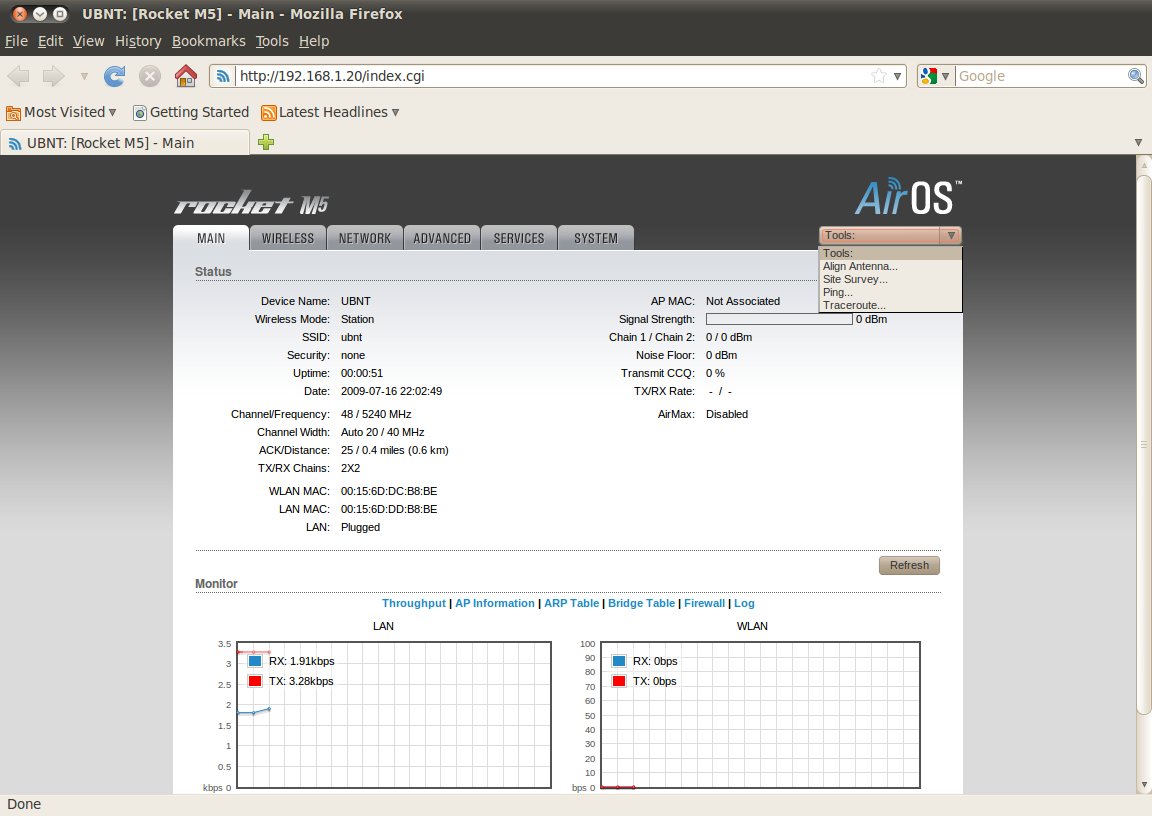Click the search magnifier icon
The image size is (1152, 816).
click(1135, 76)
